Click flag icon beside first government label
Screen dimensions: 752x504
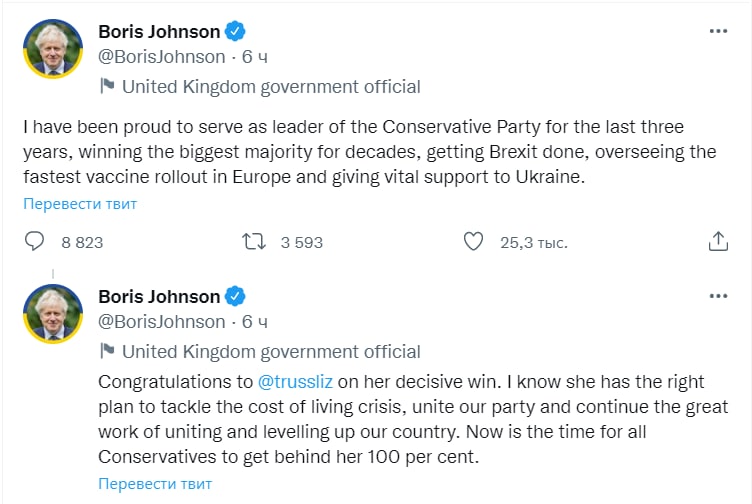(x=108, y=87)
